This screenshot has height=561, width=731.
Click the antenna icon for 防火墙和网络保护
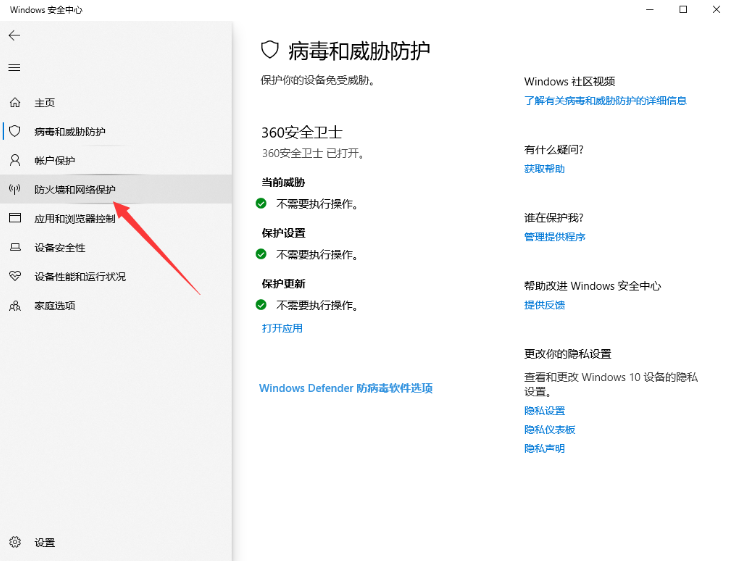[x=14, y=189]
